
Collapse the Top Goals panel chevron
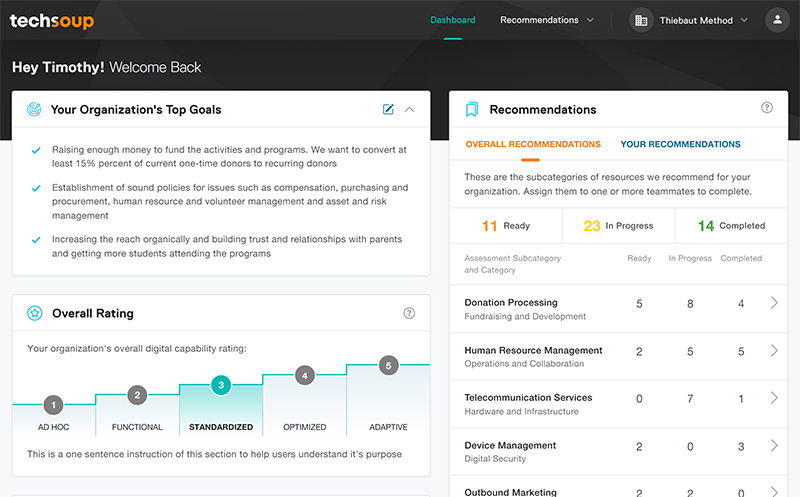pyautogui.click(x=409, y=109)
